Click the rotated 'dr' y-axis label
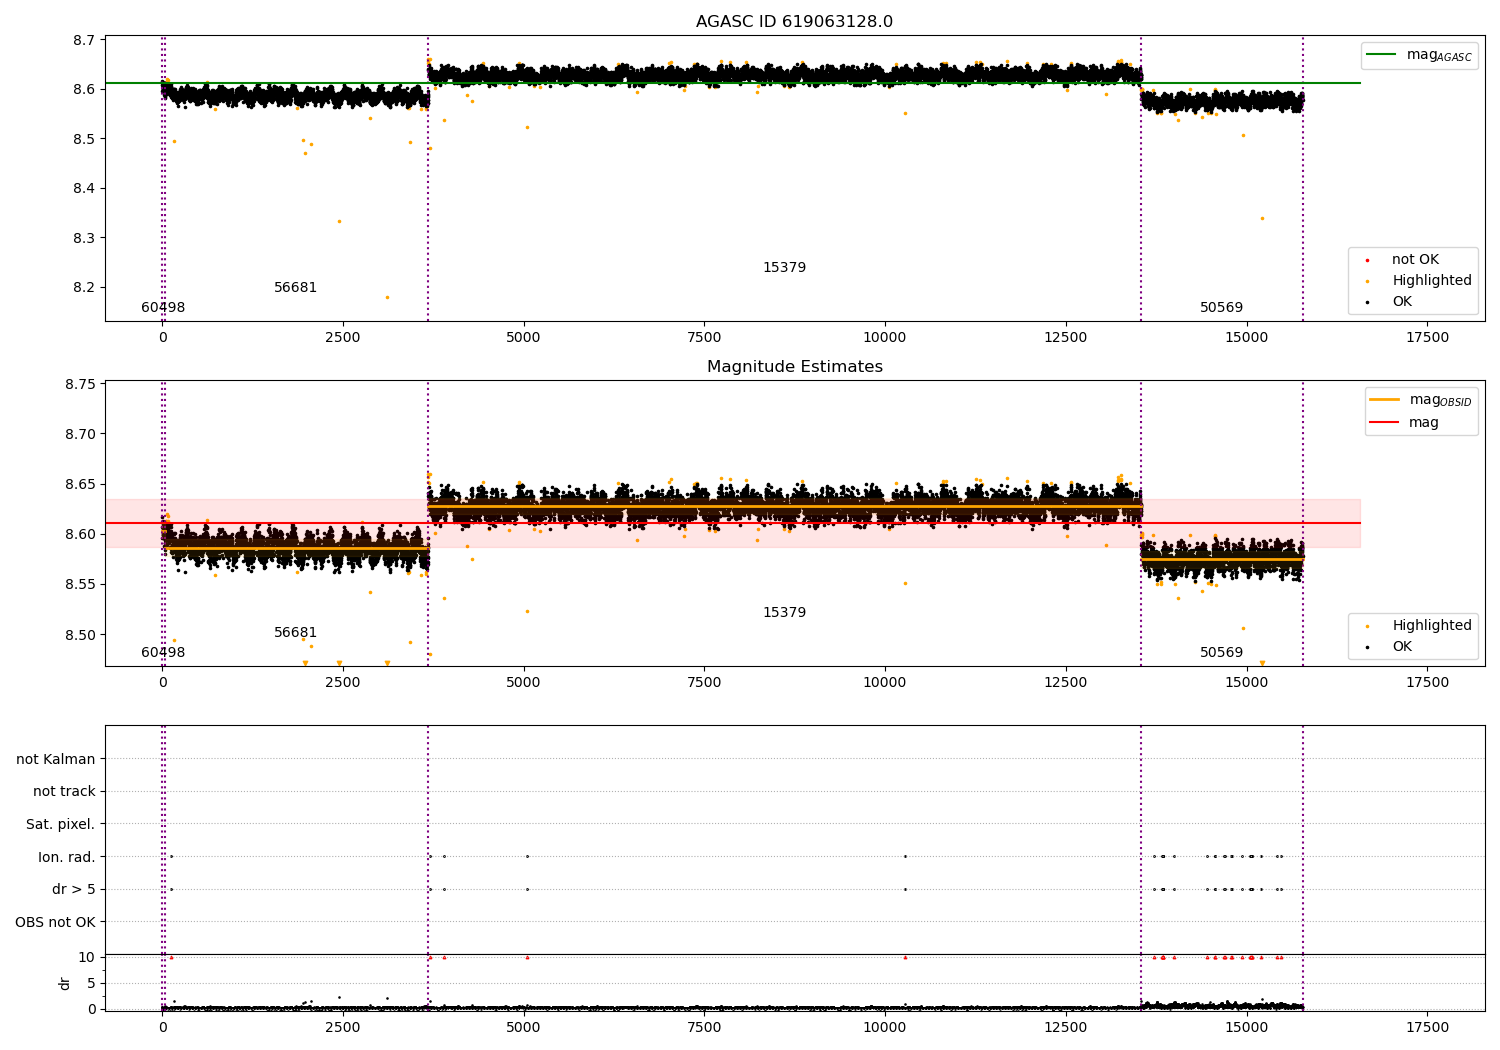The width and height of the screenshot is (1500, 1050). [65, 983]
